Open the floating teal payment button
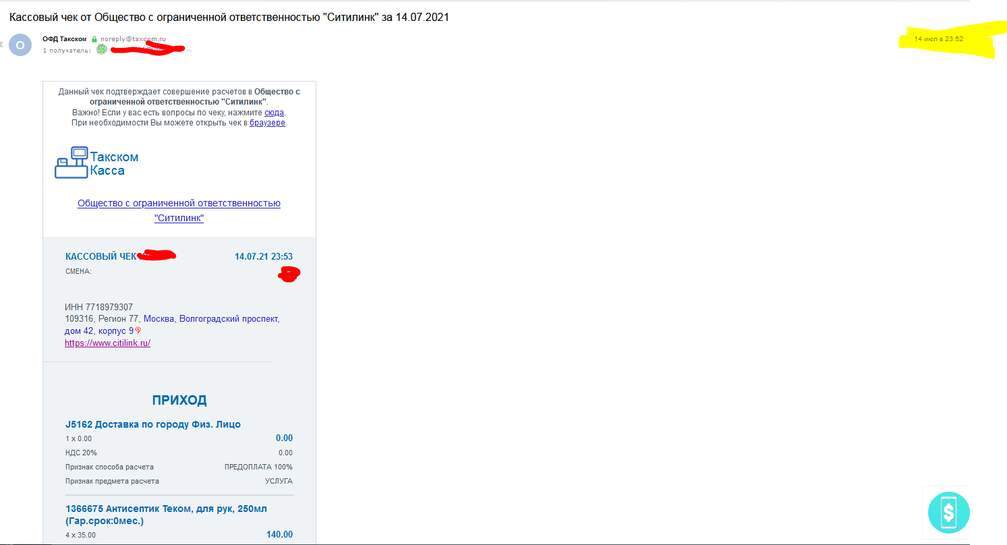This screenshot has width=1007, height=545. tap(948, 512)
